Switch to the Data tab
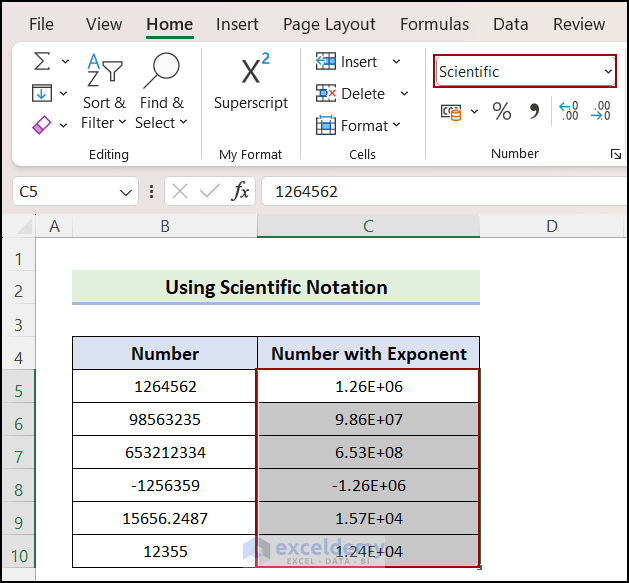The width and height of the screenshot is (629, 583). click(511, 24)
